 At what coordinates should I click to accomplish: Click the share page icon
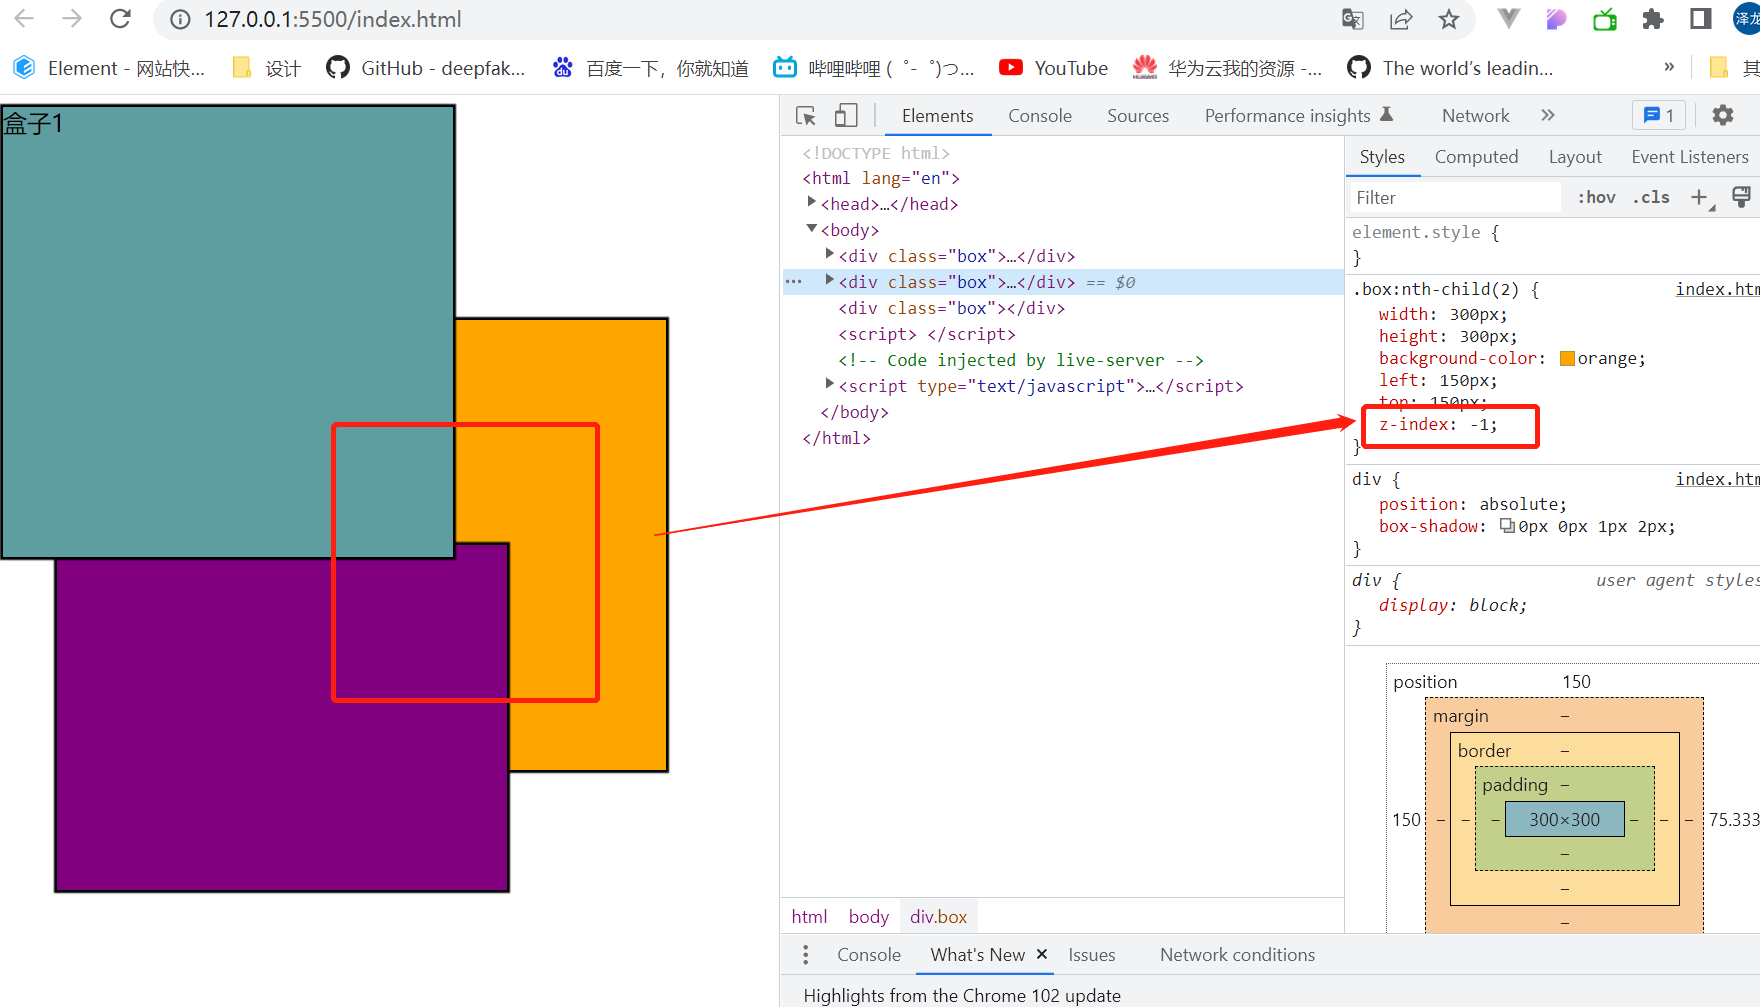click(x=1401, y=19)
